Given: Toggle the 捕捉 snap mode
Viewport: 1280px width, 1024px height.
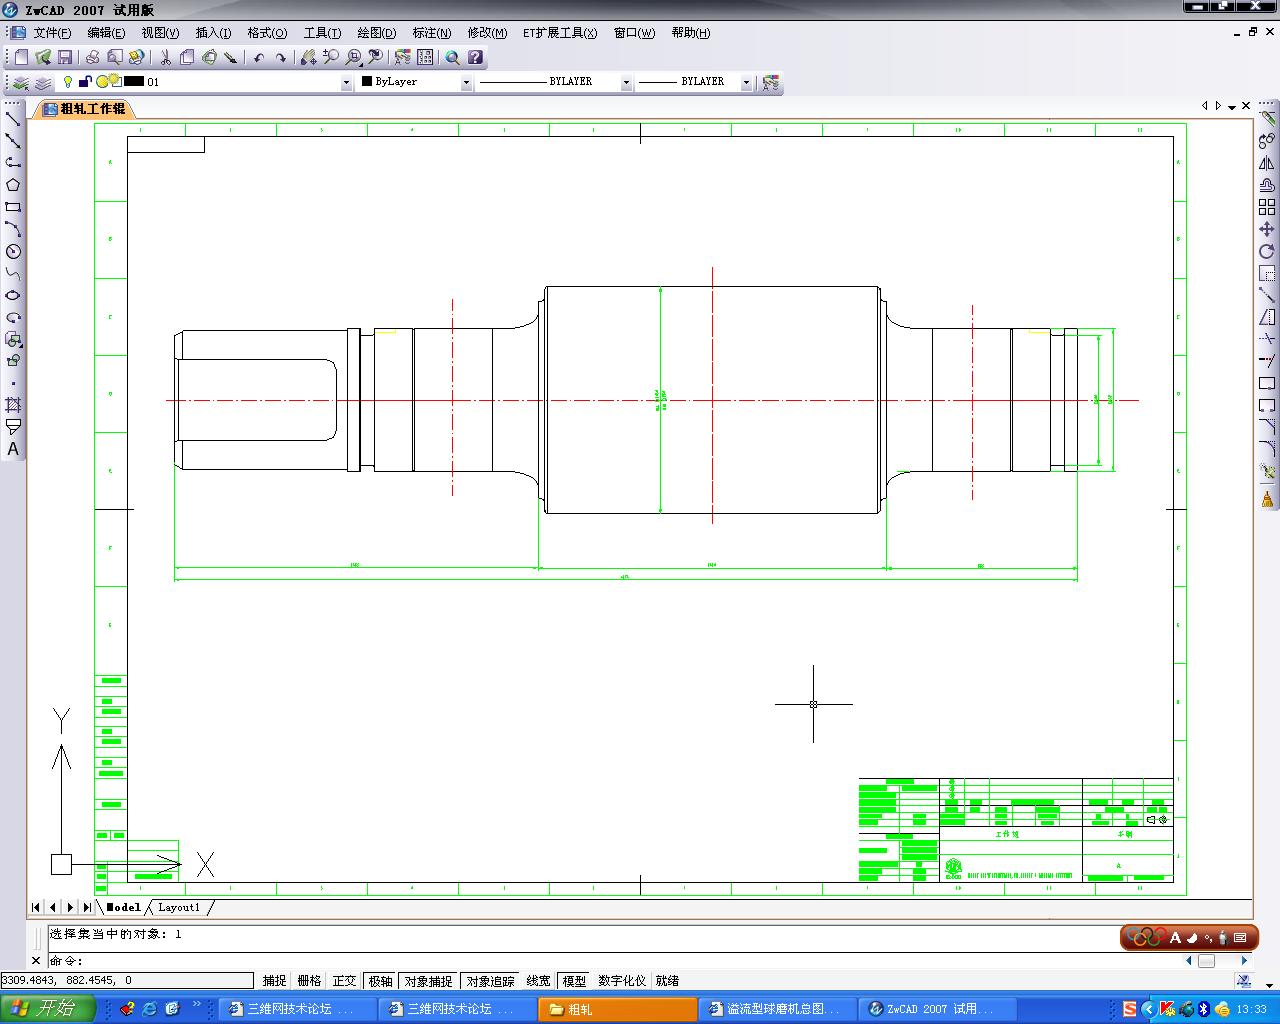Looking at the screenshot, I should pos(274,981).
